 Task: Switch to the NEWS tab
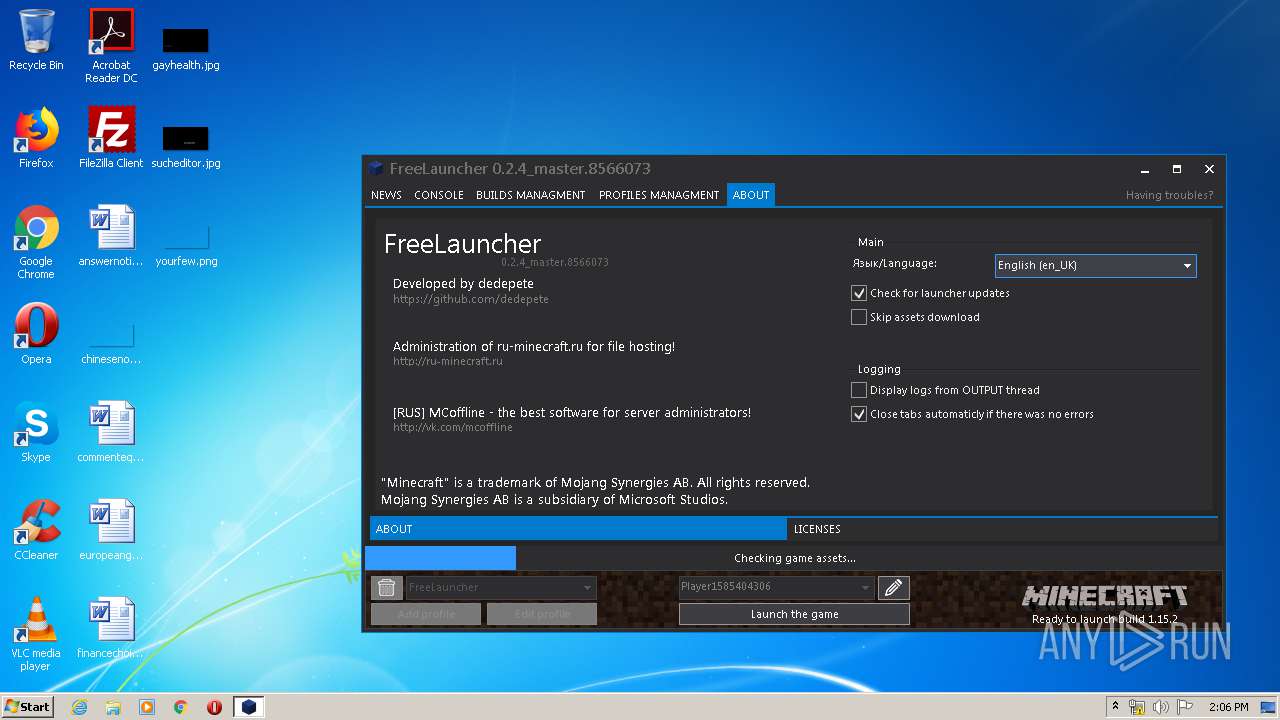tap(386, 195)
